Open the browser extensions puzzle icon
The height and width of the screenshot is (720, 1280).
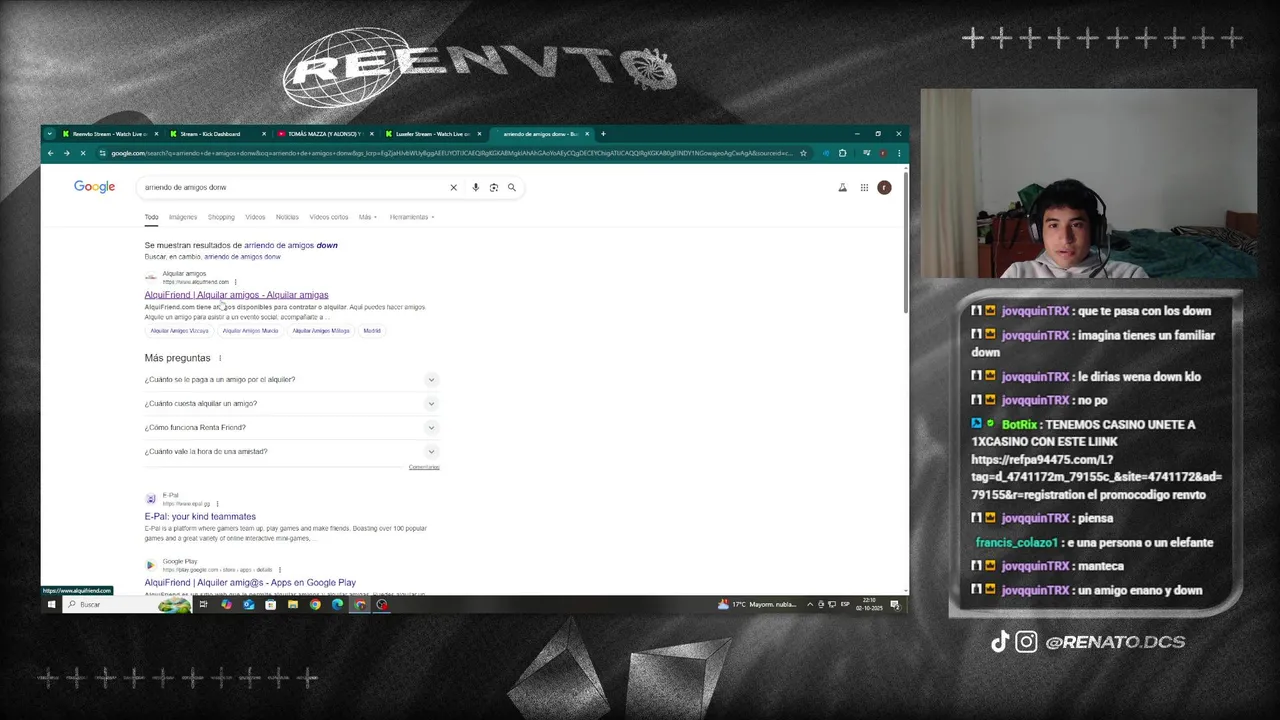[842, 153]
